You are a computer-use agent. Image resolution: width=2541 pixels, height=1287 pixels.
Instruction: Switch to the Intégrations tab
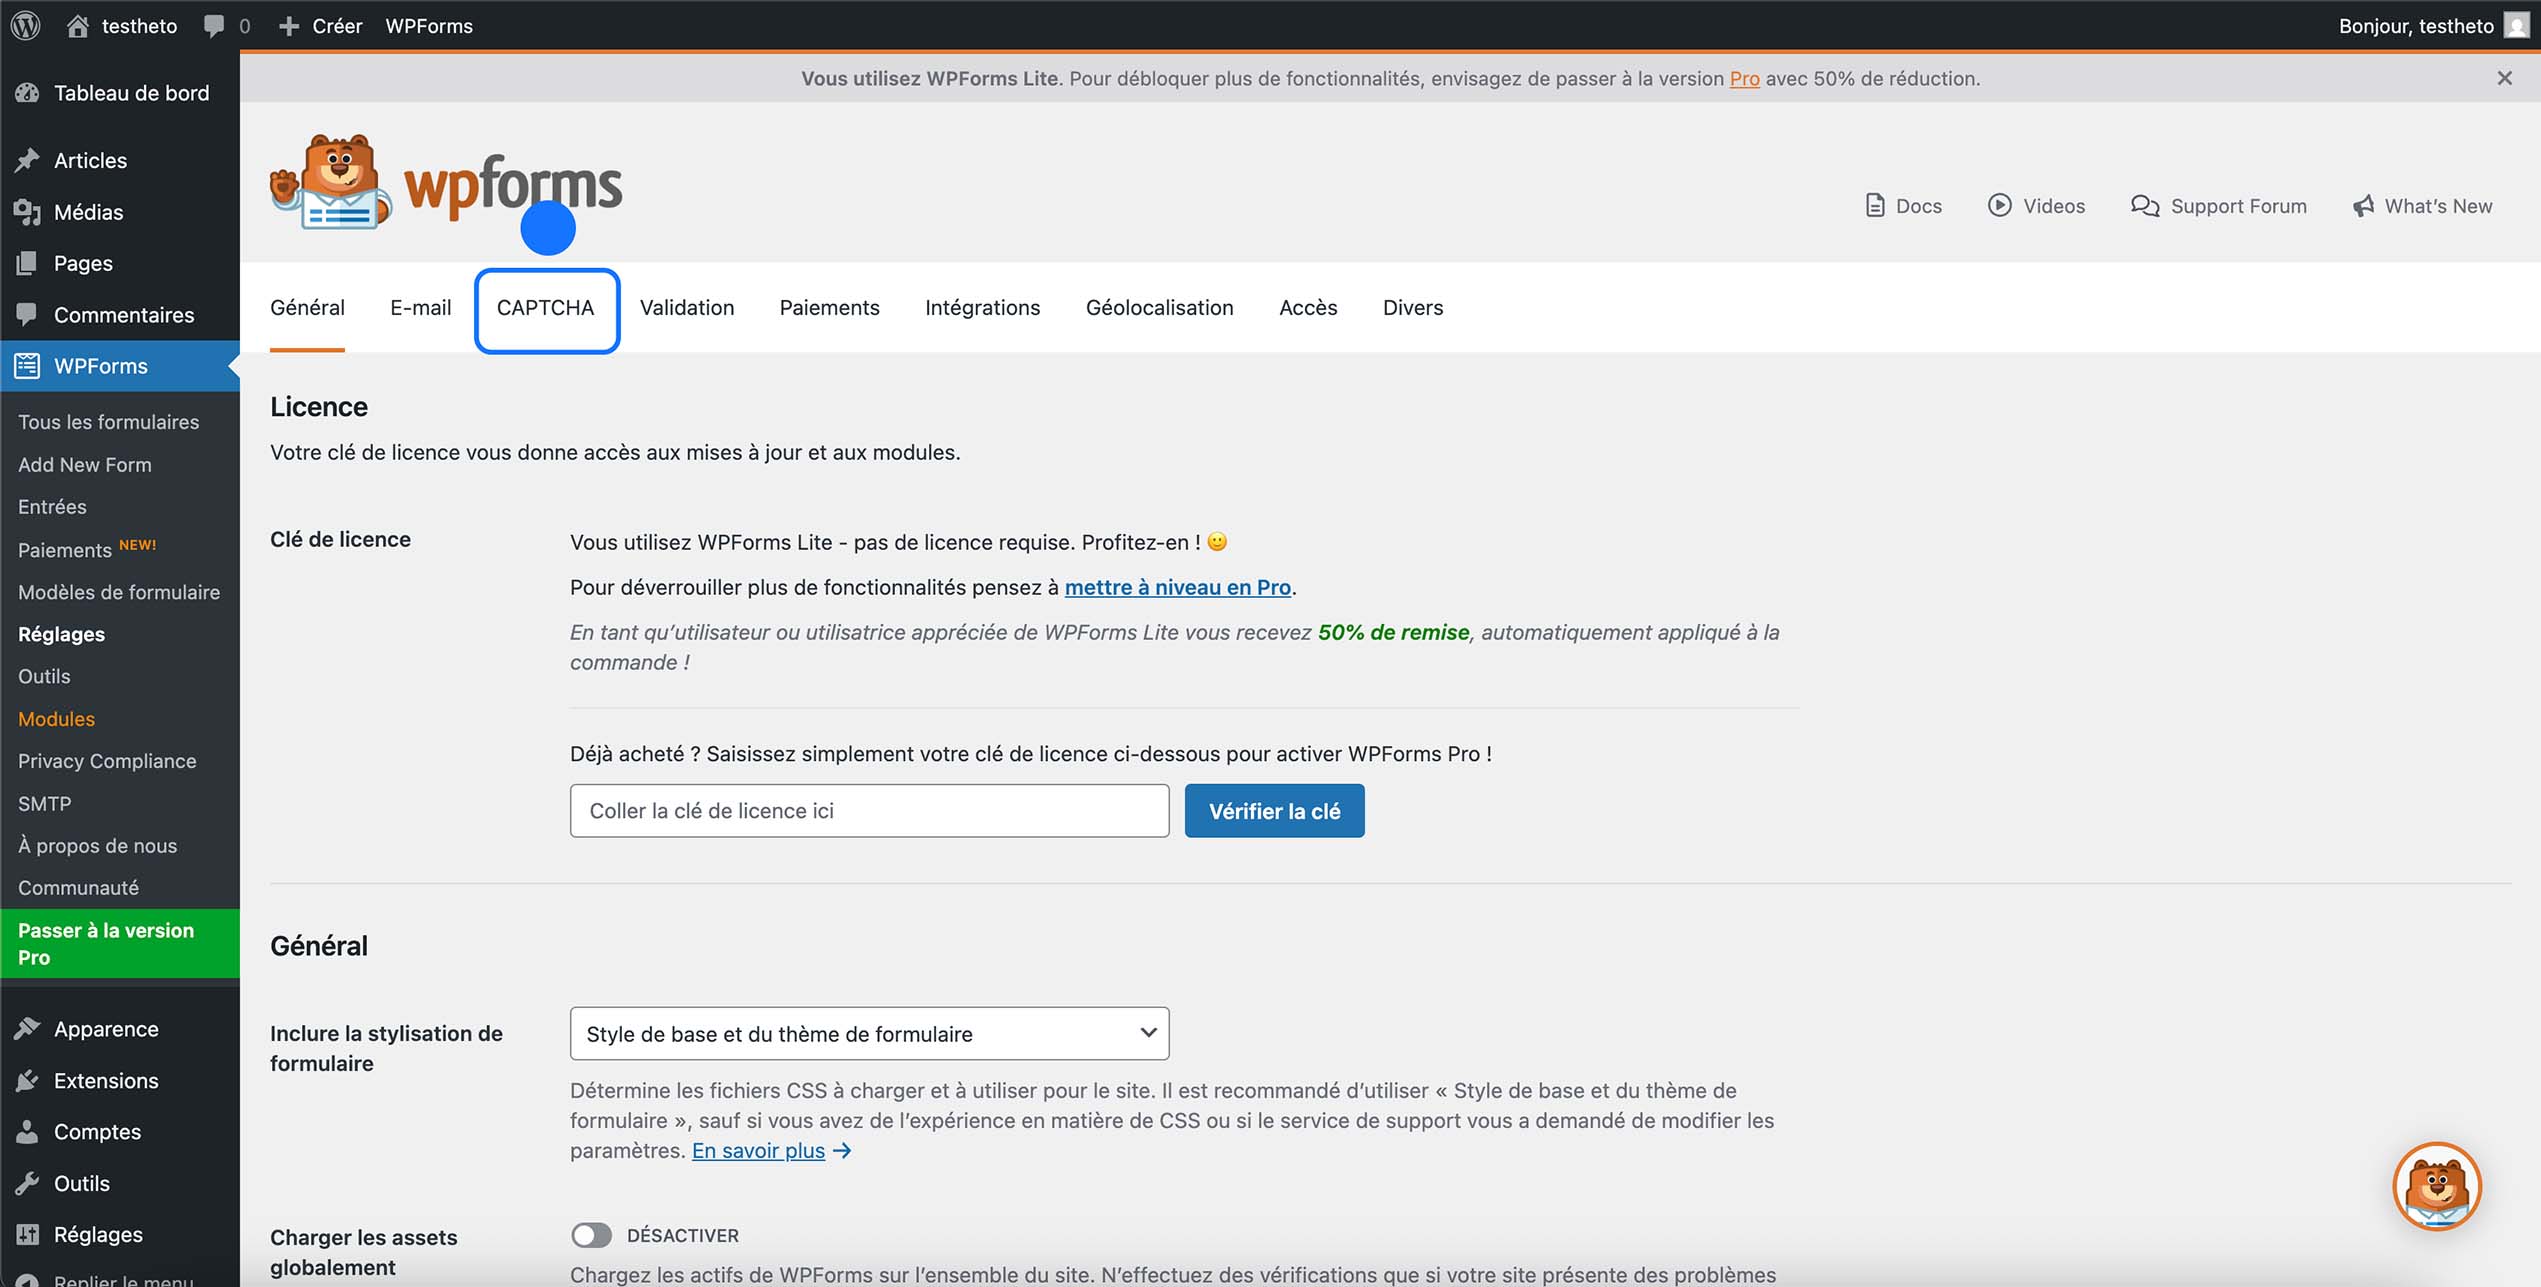pos(982,308)
